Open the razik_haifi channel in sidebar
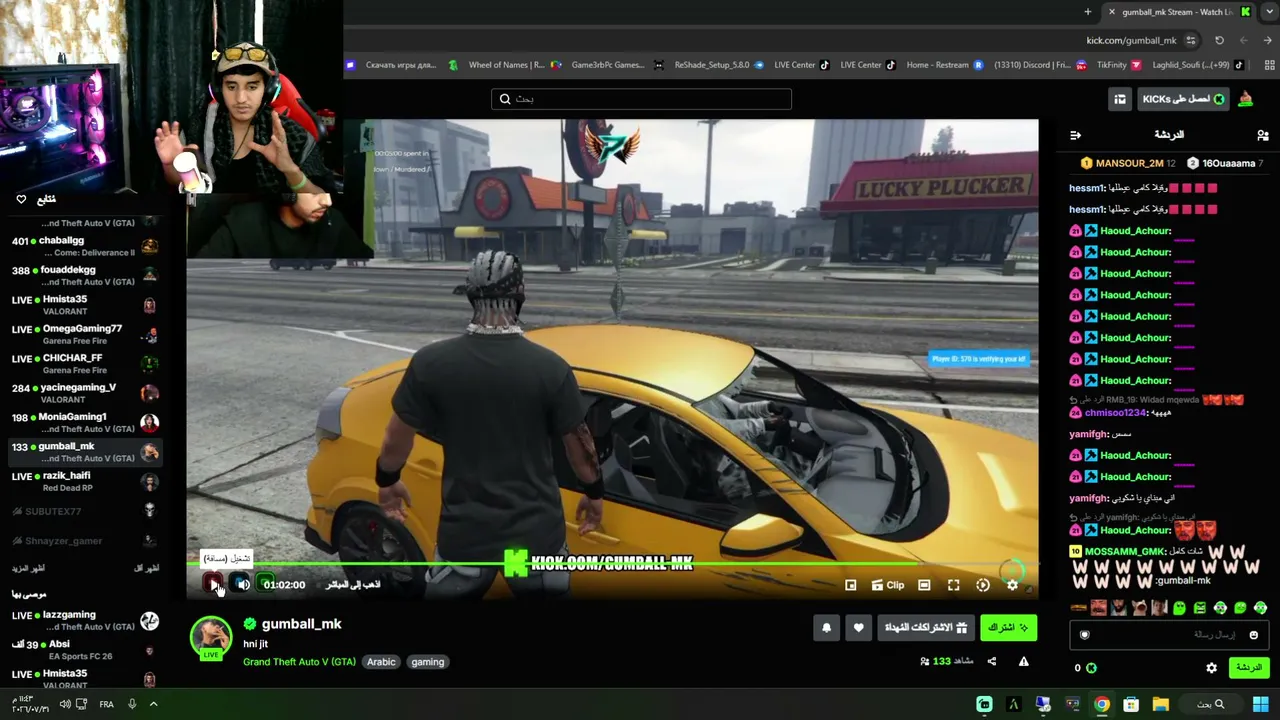Viewport: 1280px width, 720px height. [85, 481]
